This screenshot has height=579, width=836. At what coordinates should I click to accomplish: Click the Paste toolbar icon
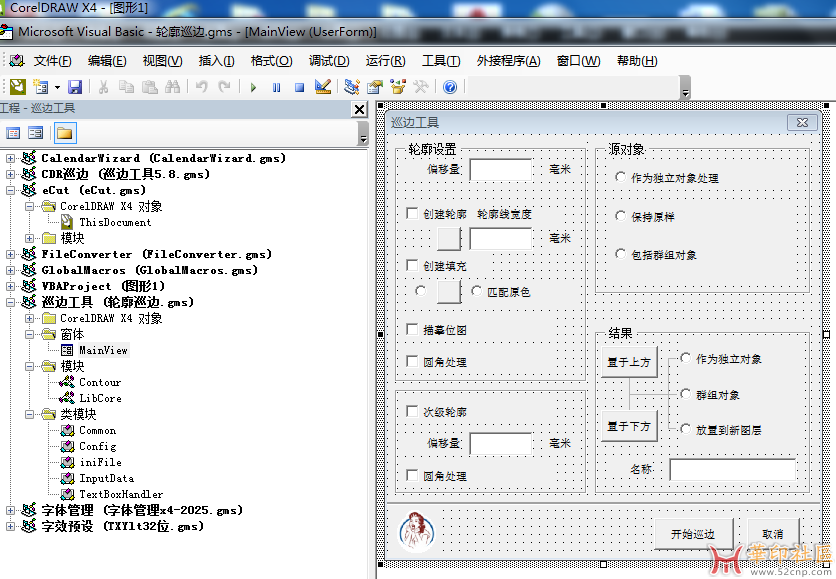[x=149, y=86]
